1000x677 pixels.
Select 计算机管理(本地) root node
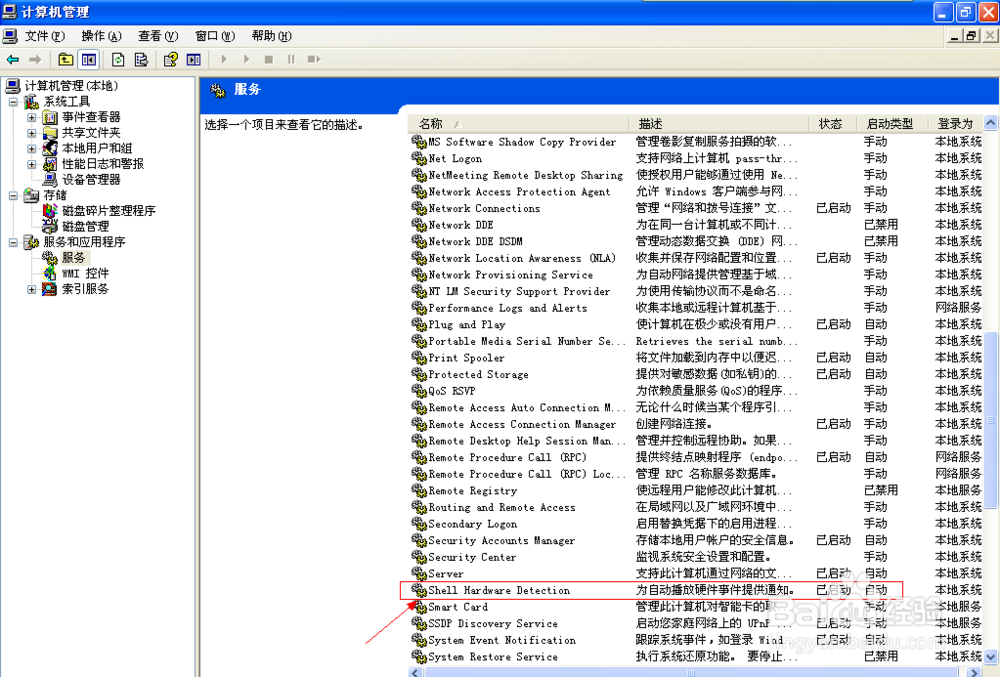(71, 85)
